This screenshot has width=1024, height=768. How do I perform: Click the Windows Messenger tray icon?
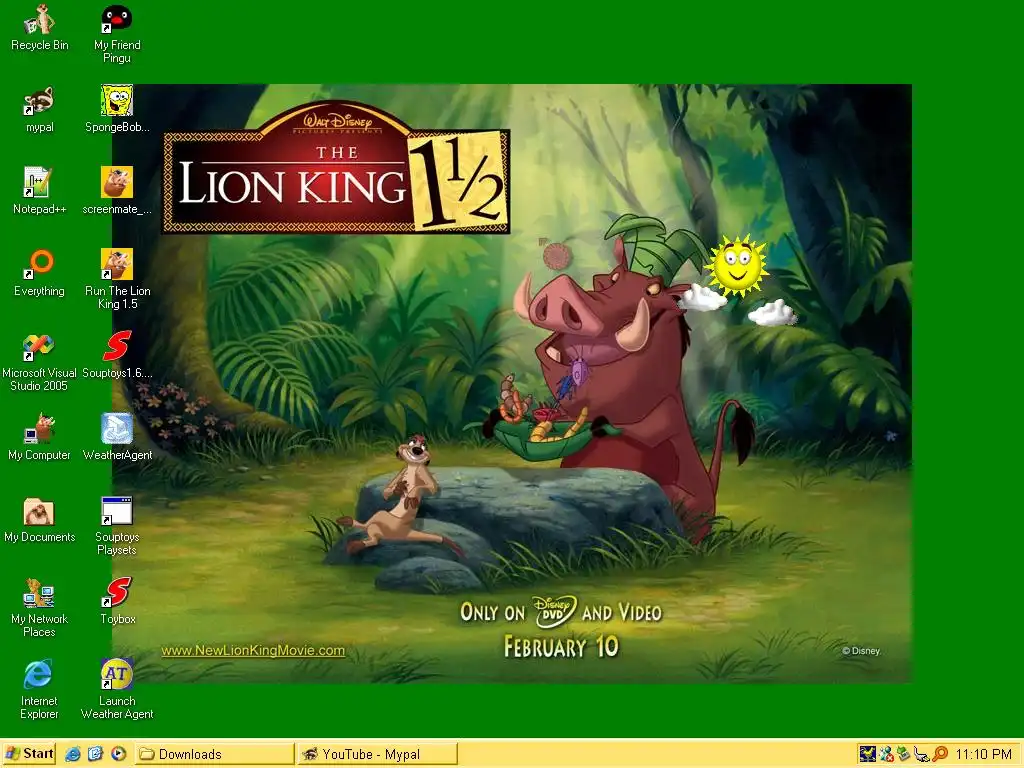886,754
